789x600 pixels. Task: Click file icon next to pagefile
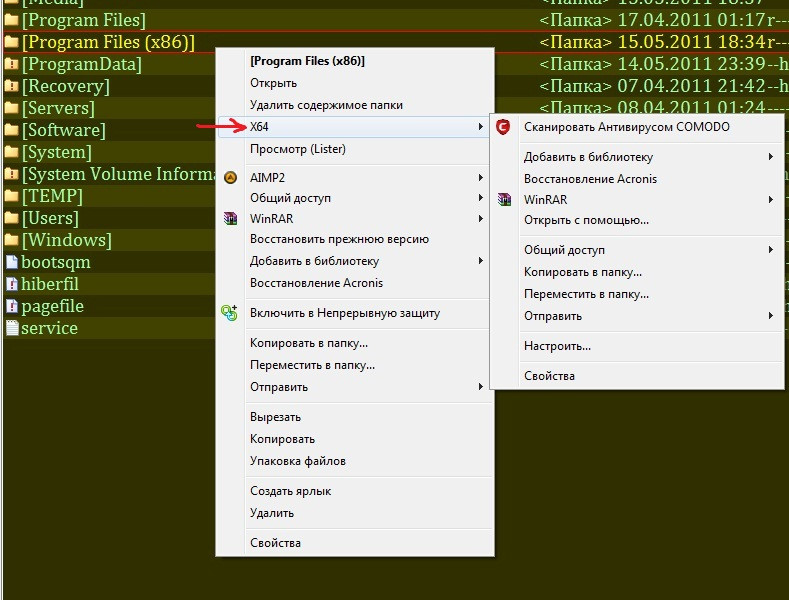[x=12, y=306]
